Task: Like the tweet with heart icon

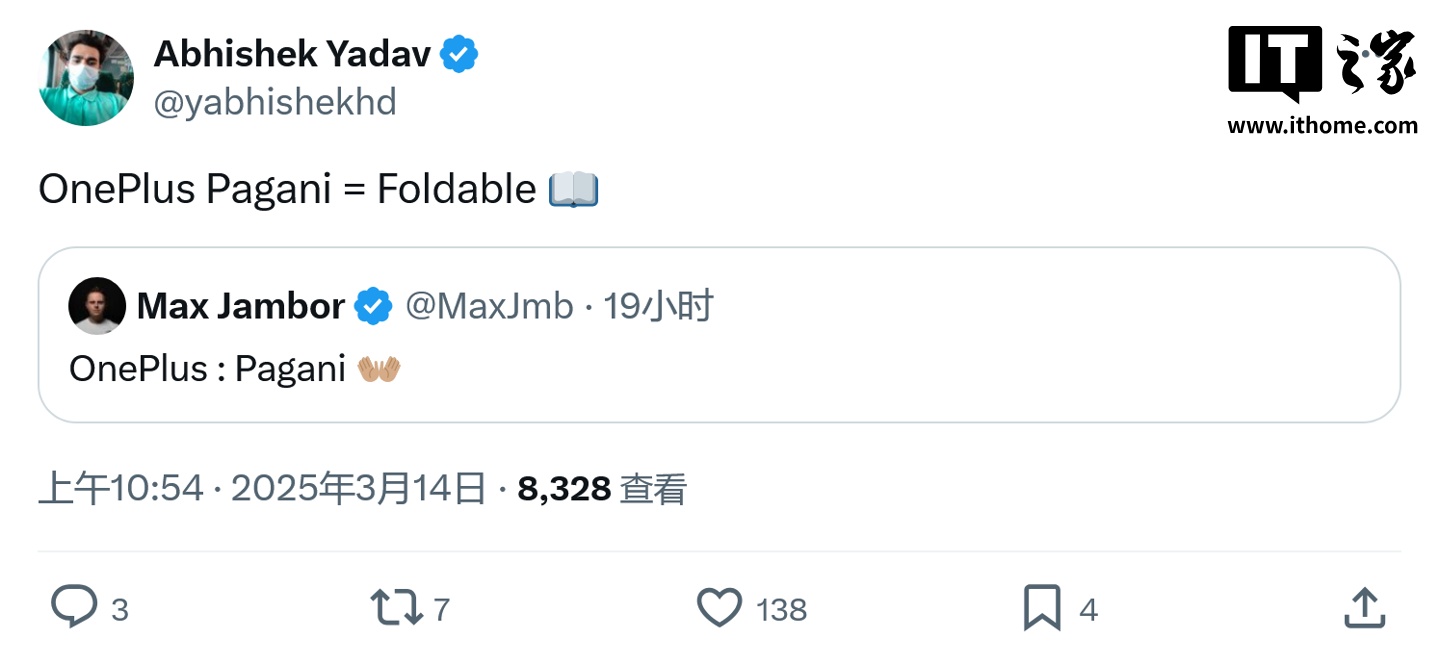Action: (x=719, y=608)
